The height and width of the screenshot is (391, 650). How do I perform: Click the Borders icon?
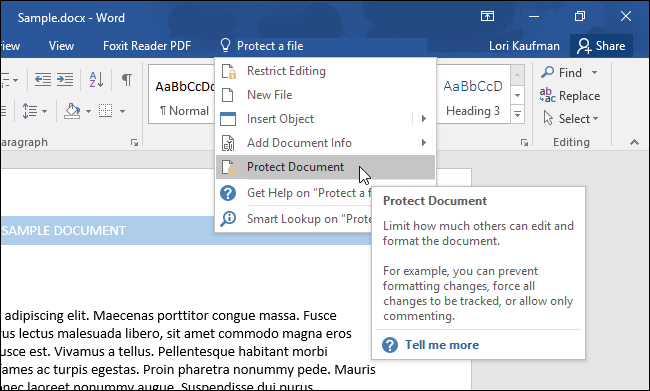(105, 111)
